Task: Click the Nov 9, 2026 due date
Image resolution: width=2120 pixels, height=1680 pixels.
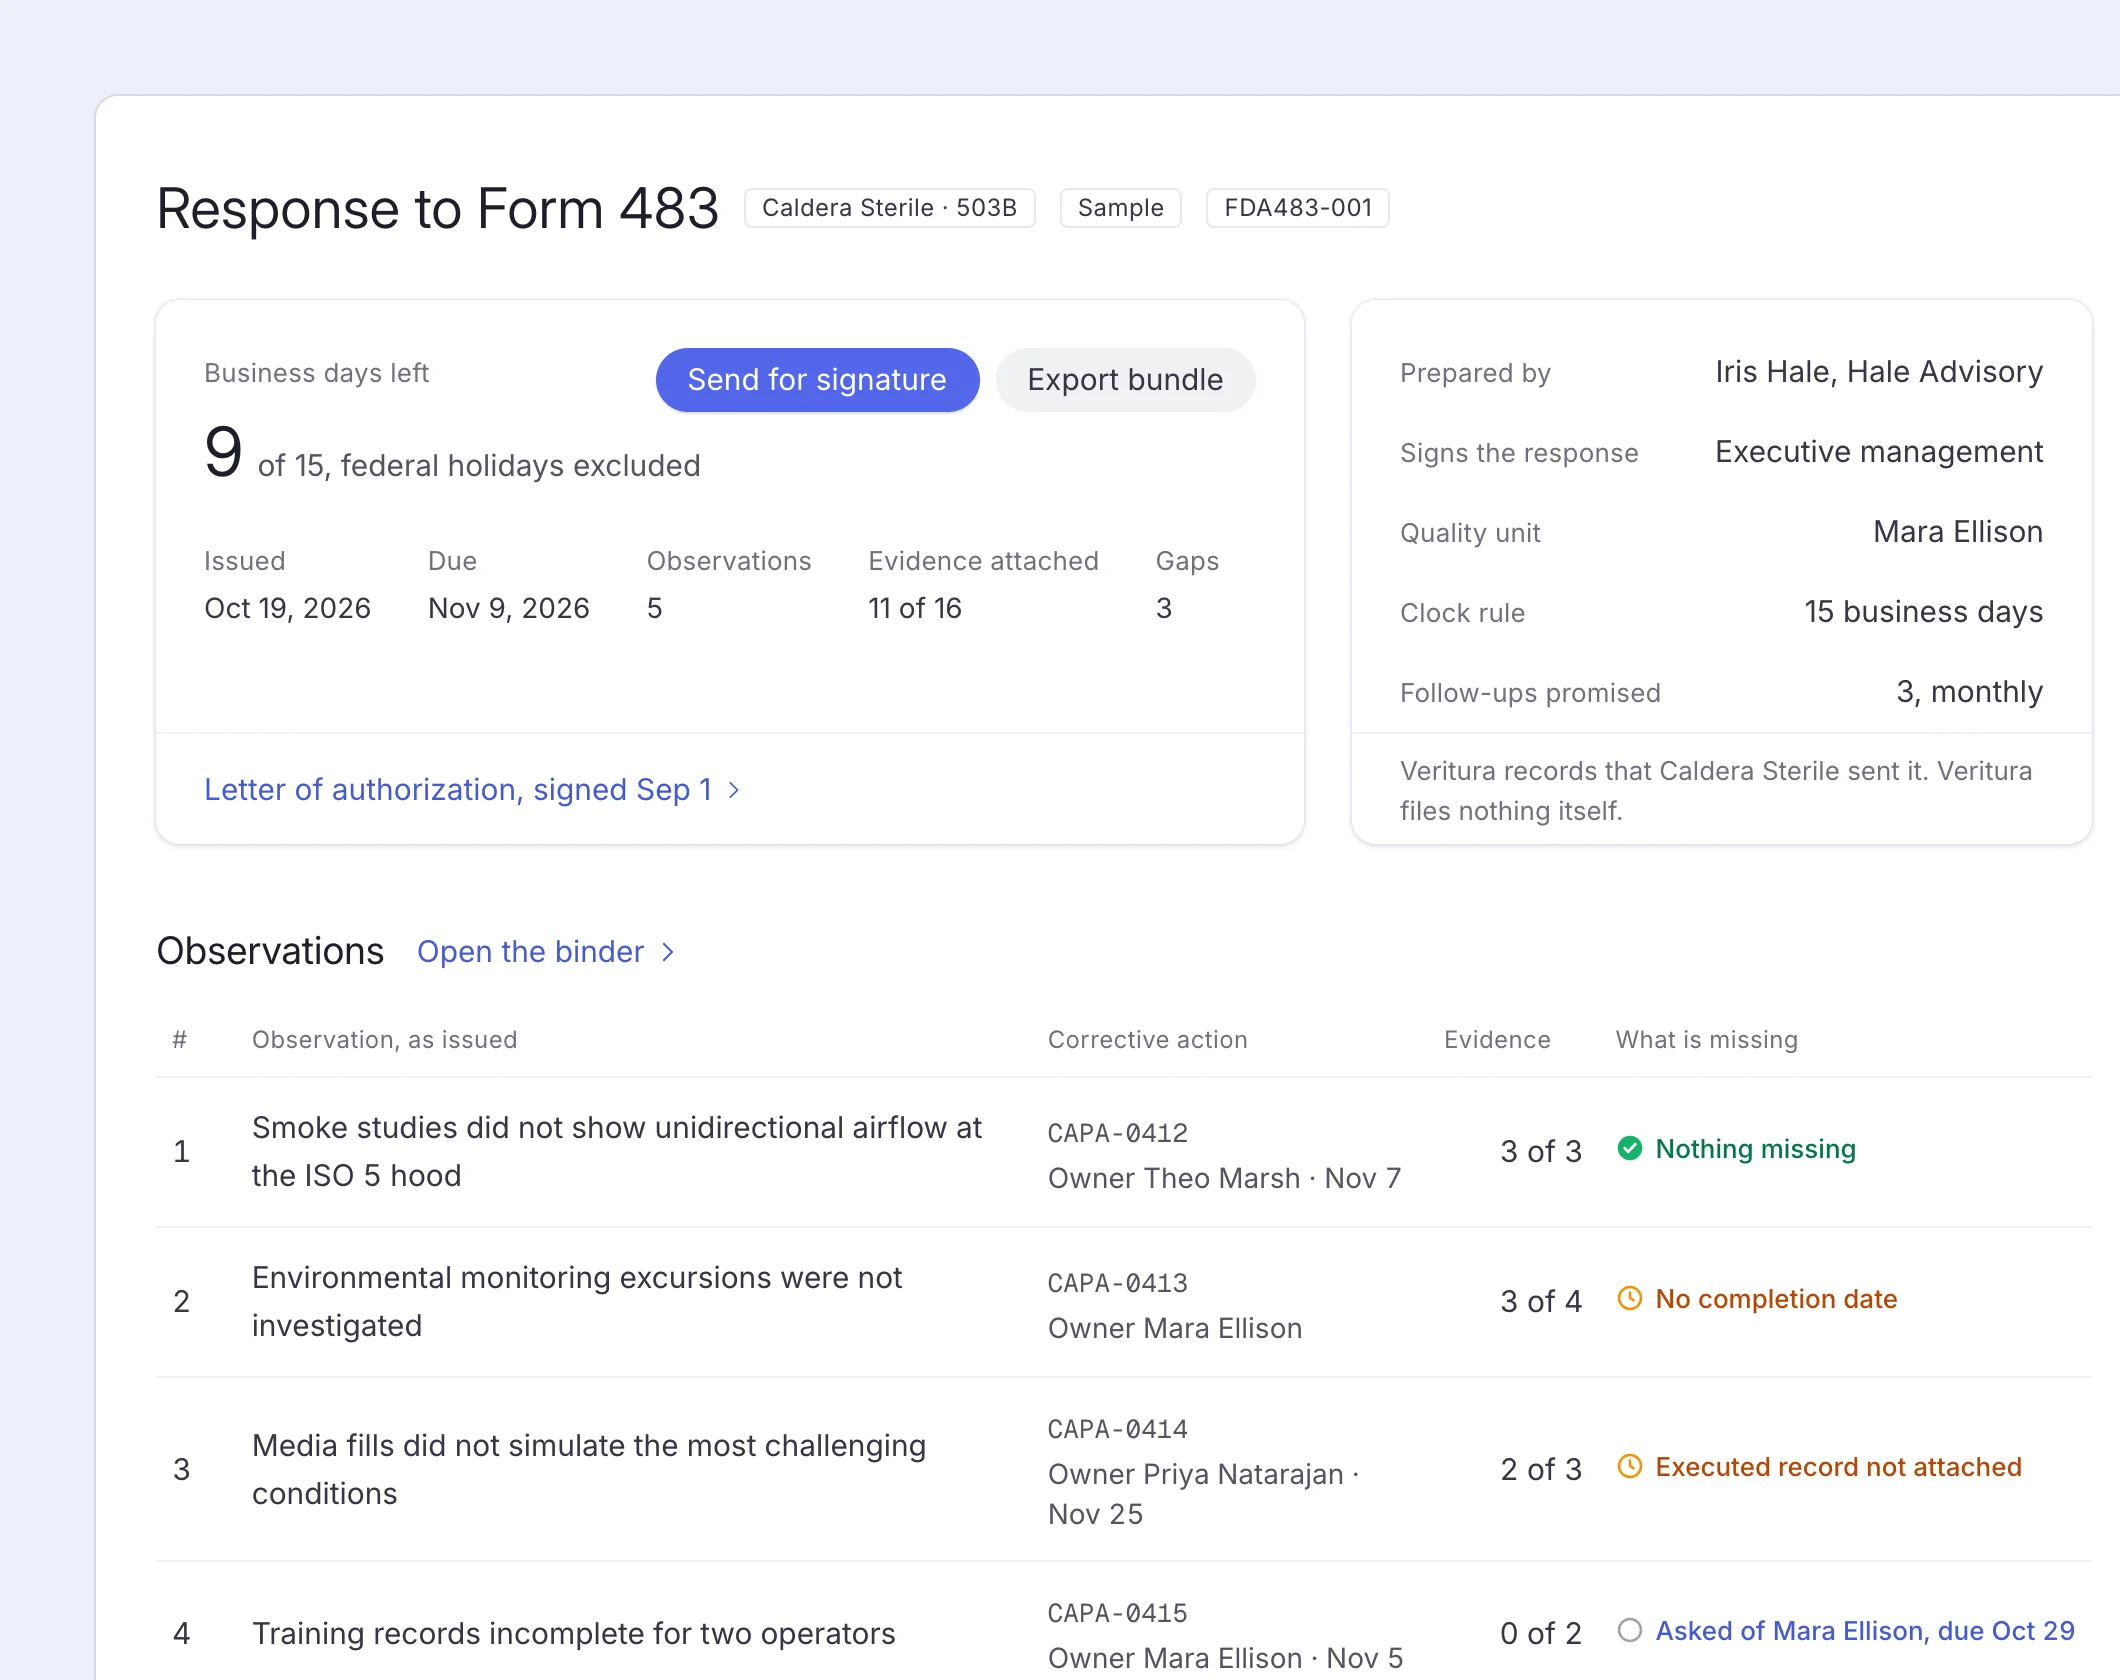Action: (509, 608)
